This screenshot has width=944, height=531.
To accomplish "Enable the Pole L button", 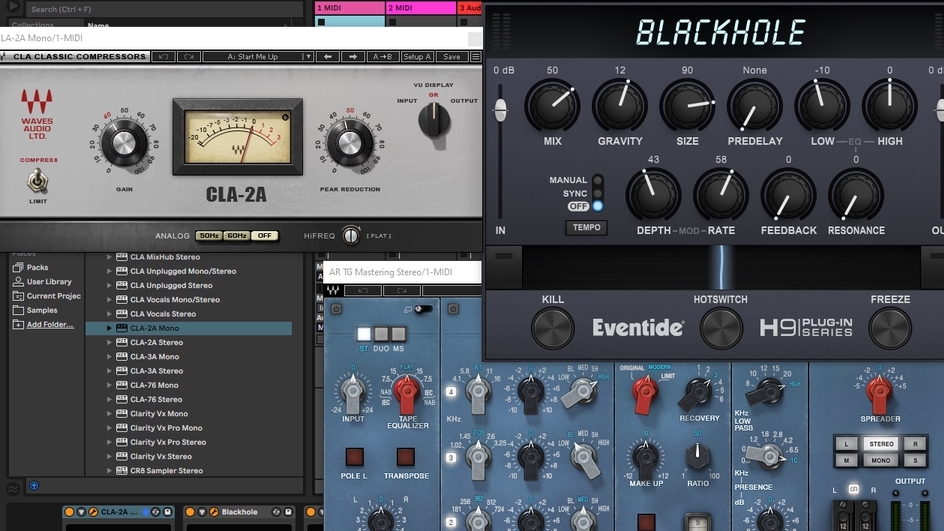I will point(355,456).
